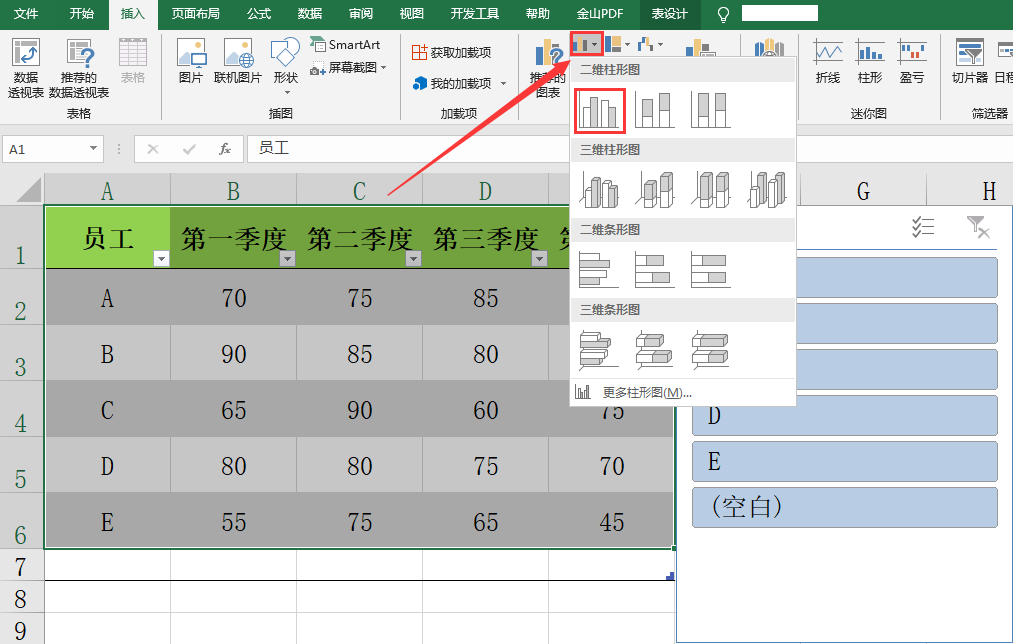Screen dimensions: 1013x644
Task: Insert a picture from file
Action: coord(191,61)
